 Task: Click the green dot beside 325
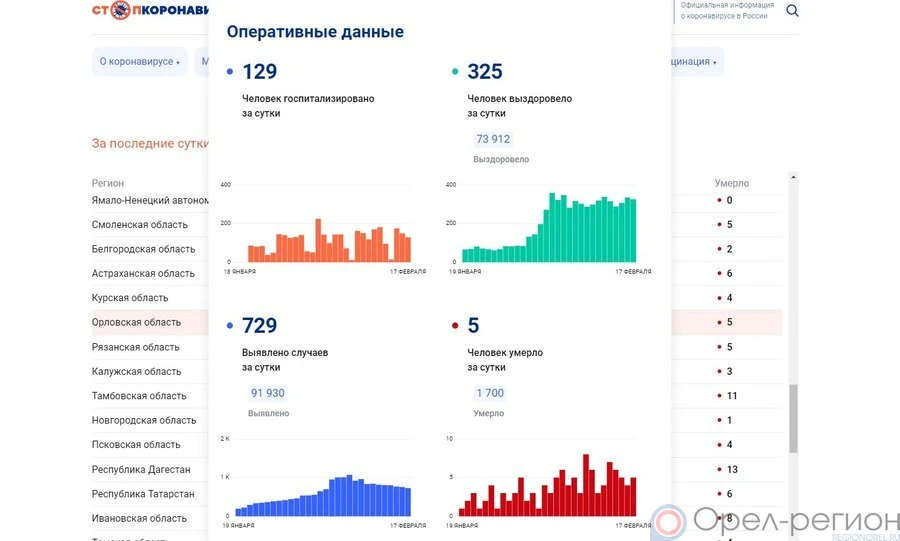click(x=455, y=72)
